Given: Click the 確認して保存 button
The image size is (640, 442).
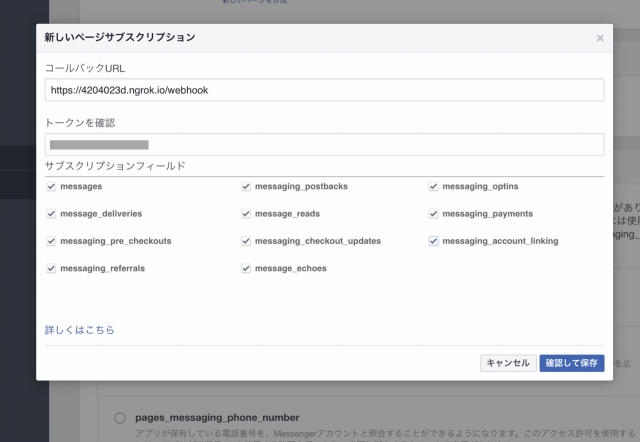Looking at the screenshot, I should click(x=572, y=363).
